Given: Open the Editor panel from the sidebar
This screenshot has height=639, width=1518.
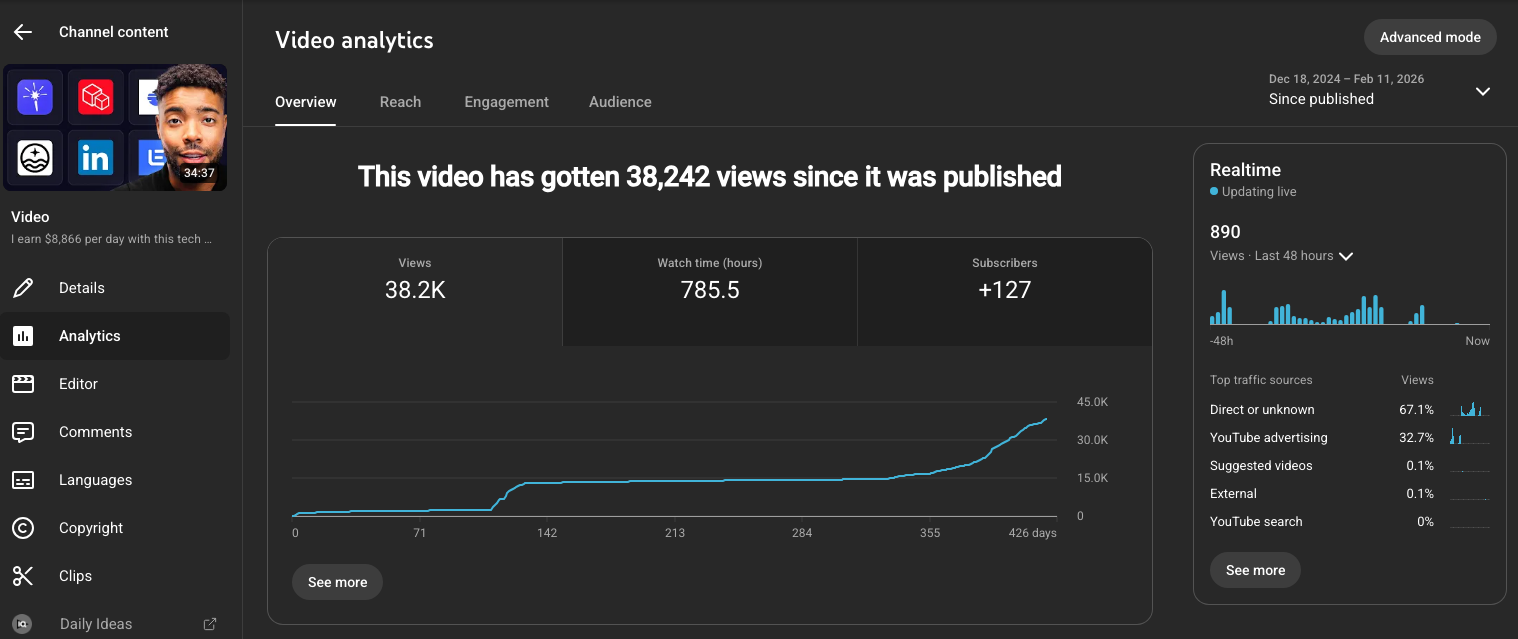Looking at the screenshot, I should [x=22, y=384].
